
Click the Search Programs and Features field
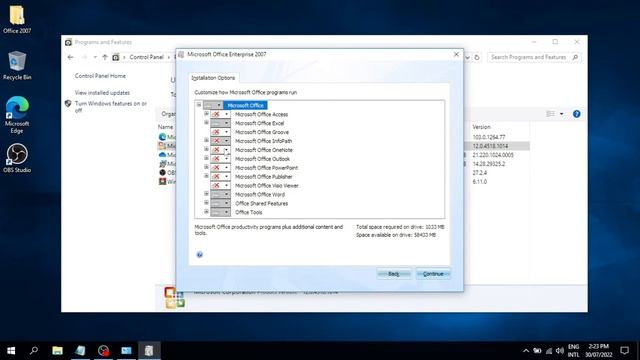(534, 58)
